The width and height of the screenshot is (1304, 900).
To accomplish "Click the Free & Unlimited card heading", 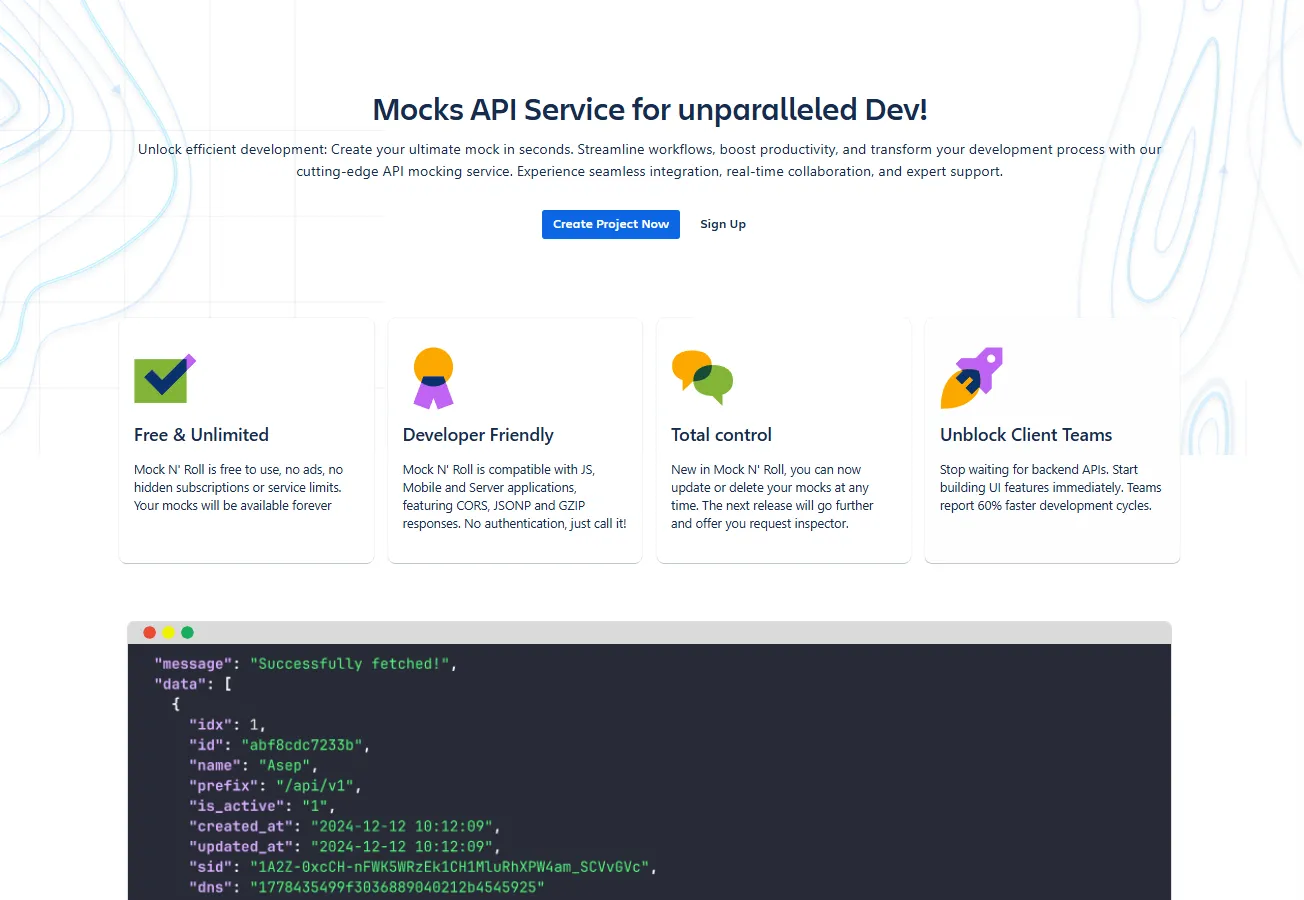I will [x=201, y=435].
